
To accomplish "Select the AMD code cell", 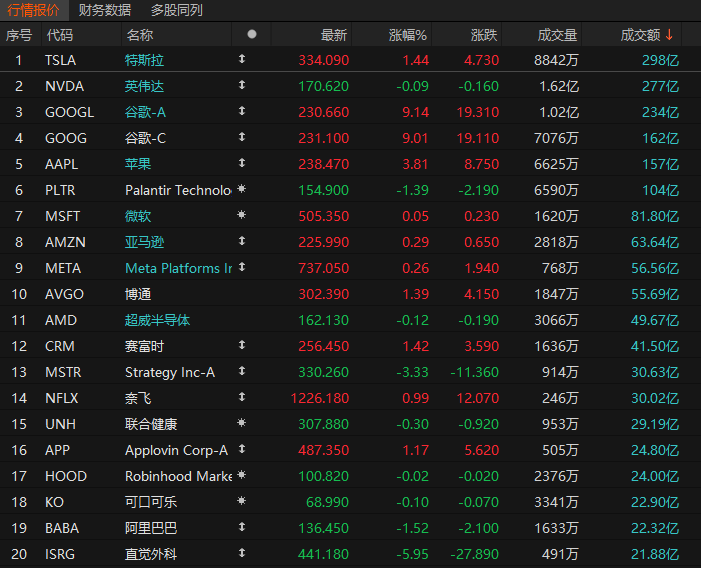I will pyautogui.click(x=61, y=320).
